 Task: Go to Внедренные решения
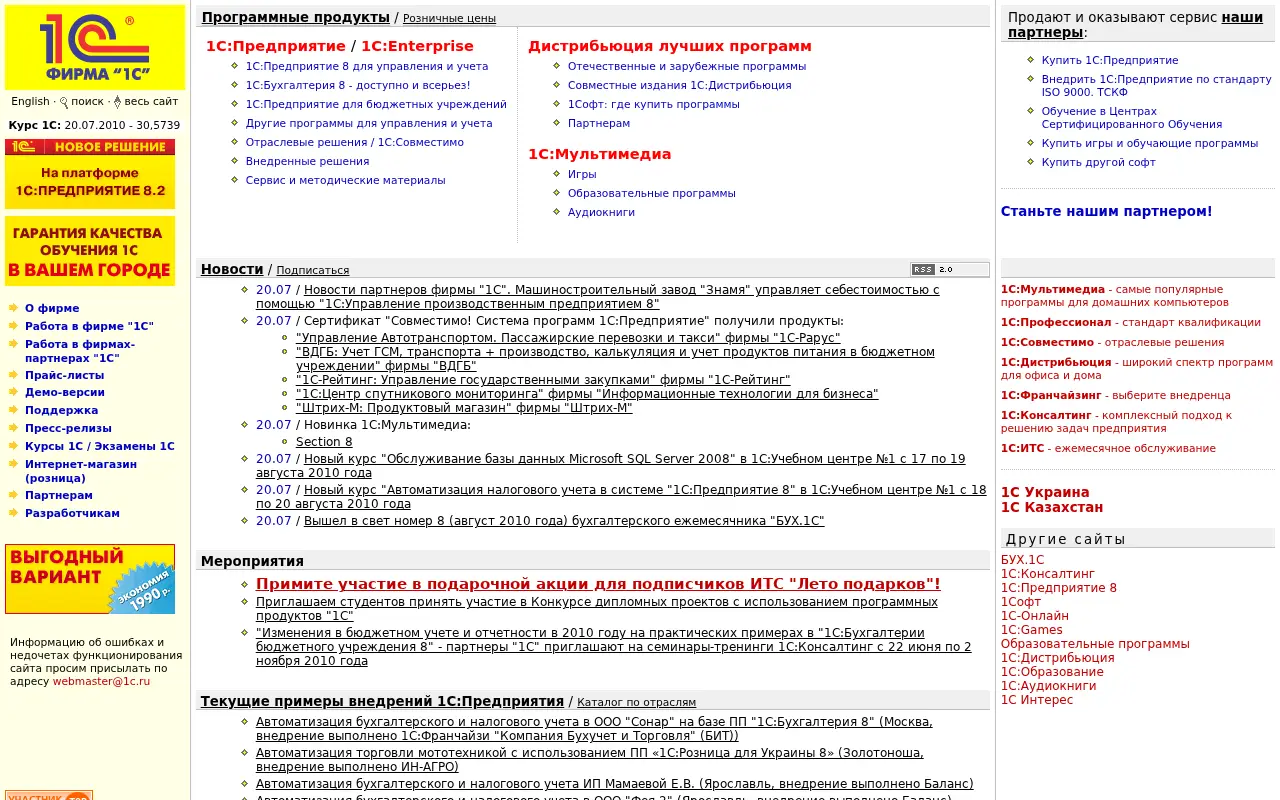(308, 161)
